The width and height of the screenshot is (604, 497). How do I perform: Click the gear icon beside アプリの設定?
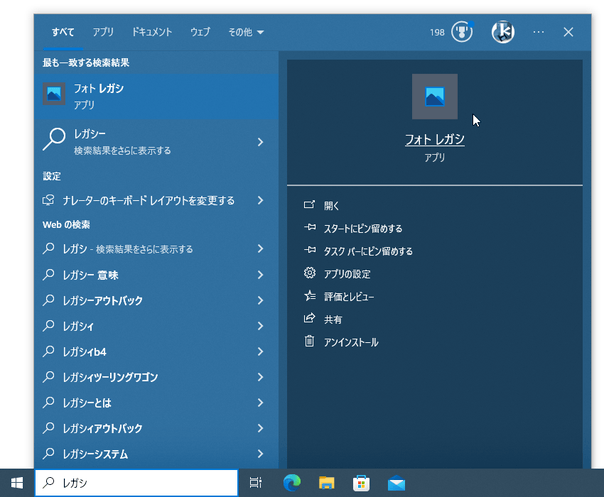click(x=309, y=273)
